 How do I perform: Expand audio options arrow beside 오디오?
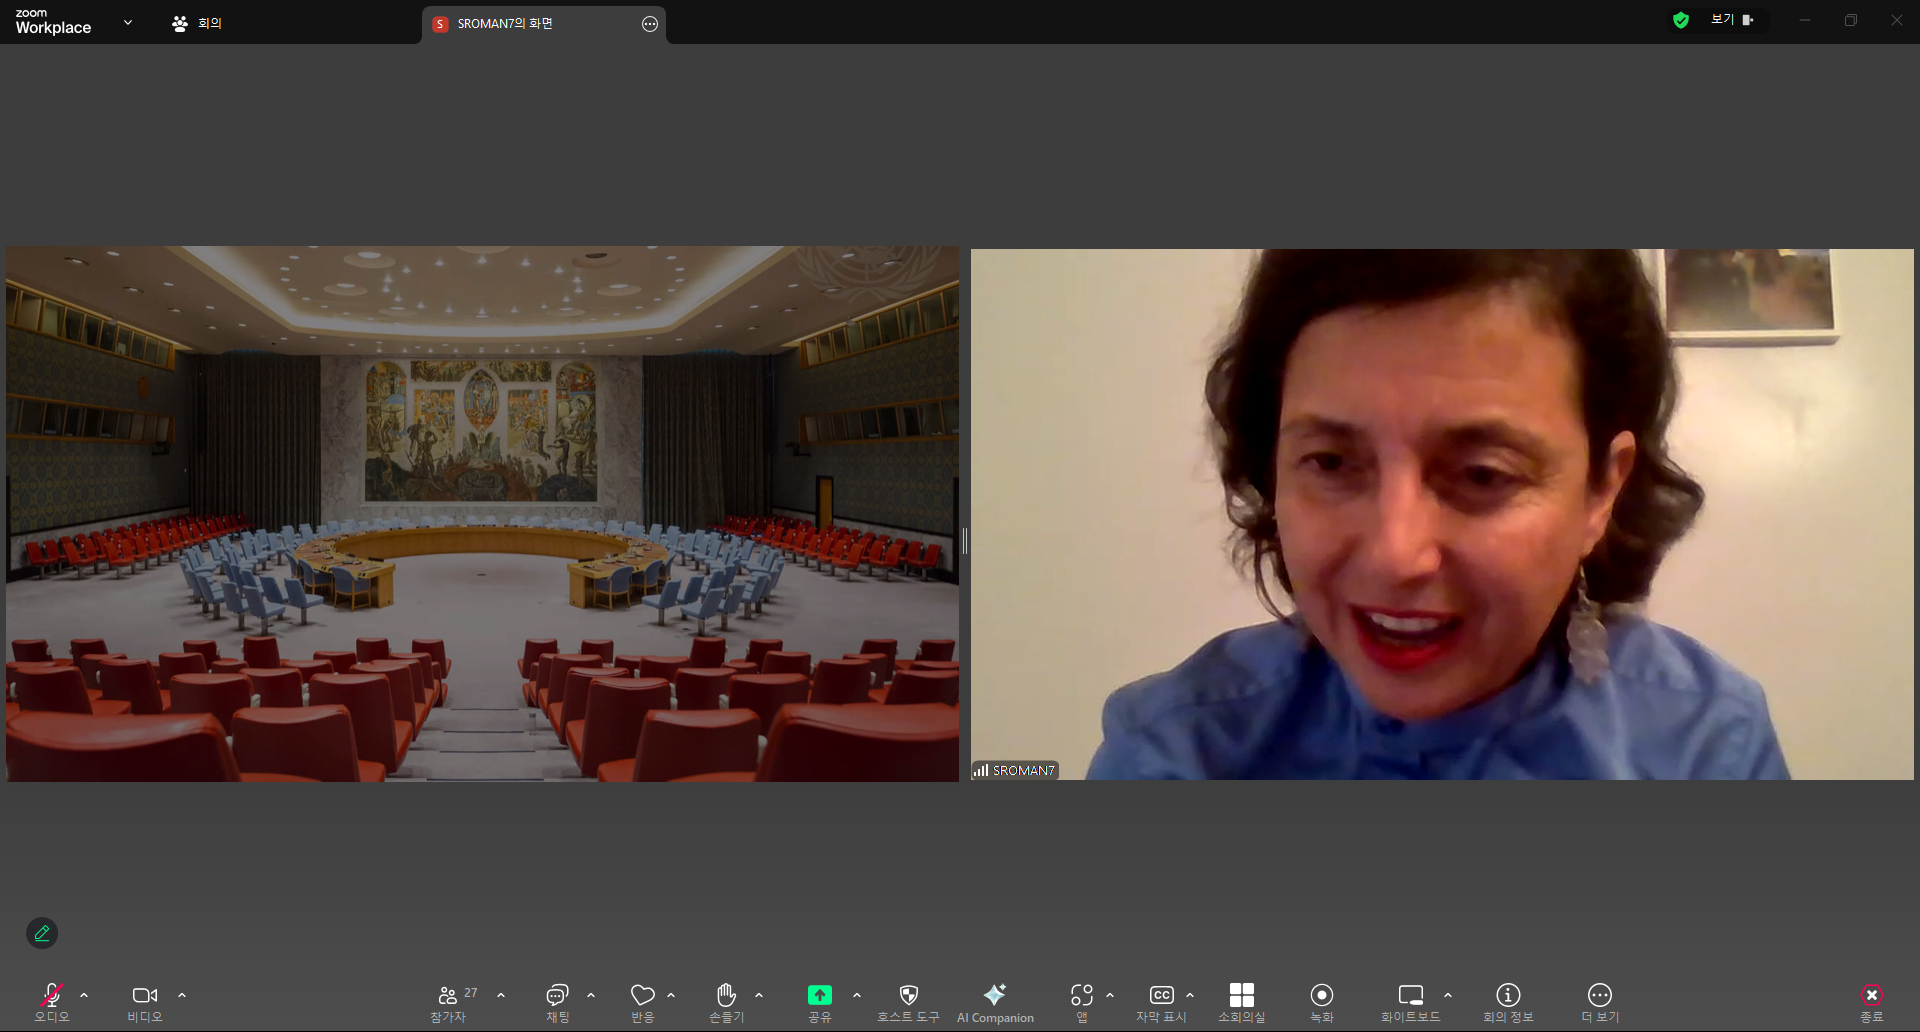(x=84, y=995)
